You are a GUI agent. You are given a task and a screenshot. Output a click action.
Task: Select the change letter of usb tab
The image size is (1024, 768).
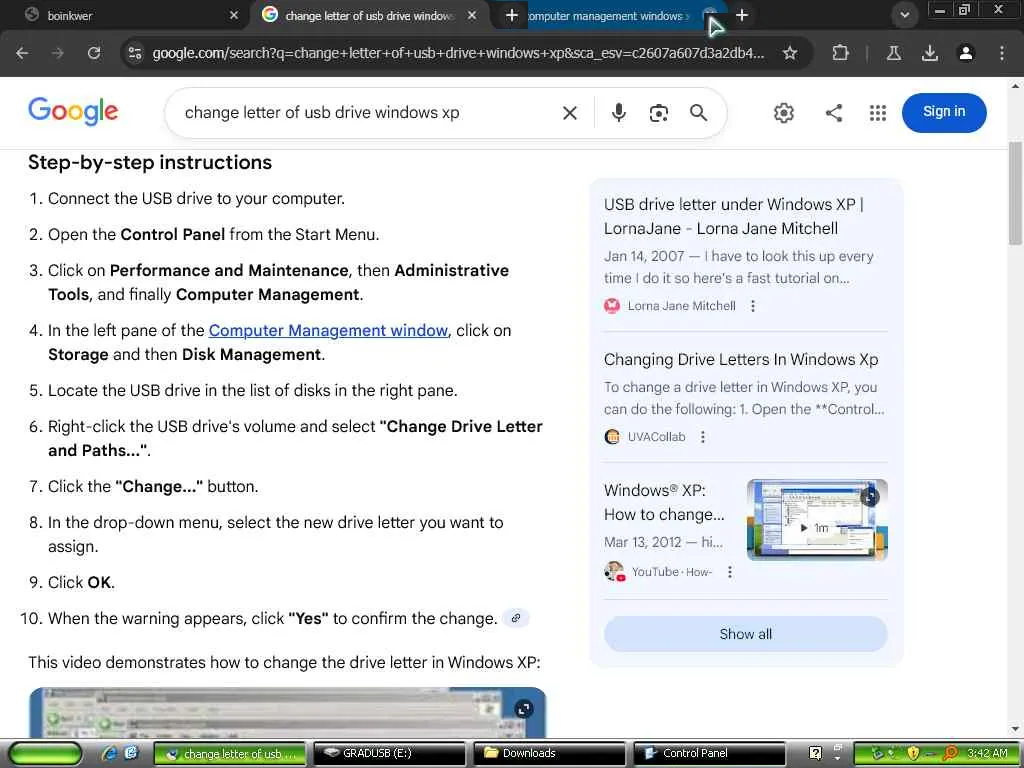(x=369, y=15)
